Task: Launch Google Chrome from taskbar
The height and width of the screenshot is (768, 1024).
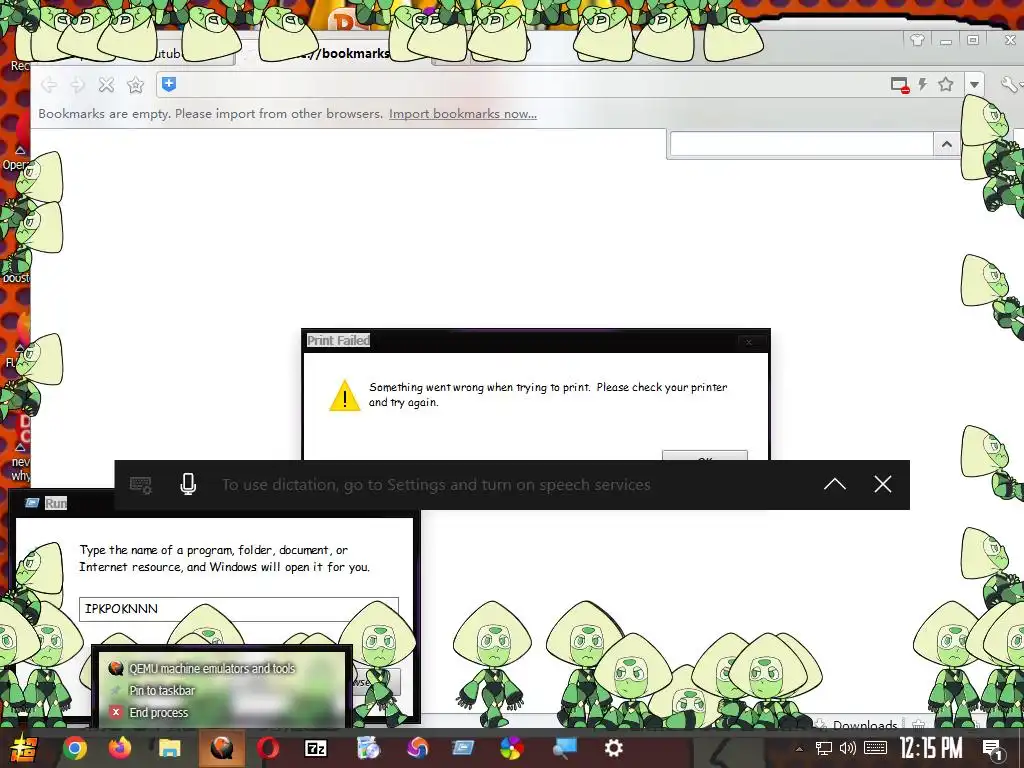Action: point(74,748)
